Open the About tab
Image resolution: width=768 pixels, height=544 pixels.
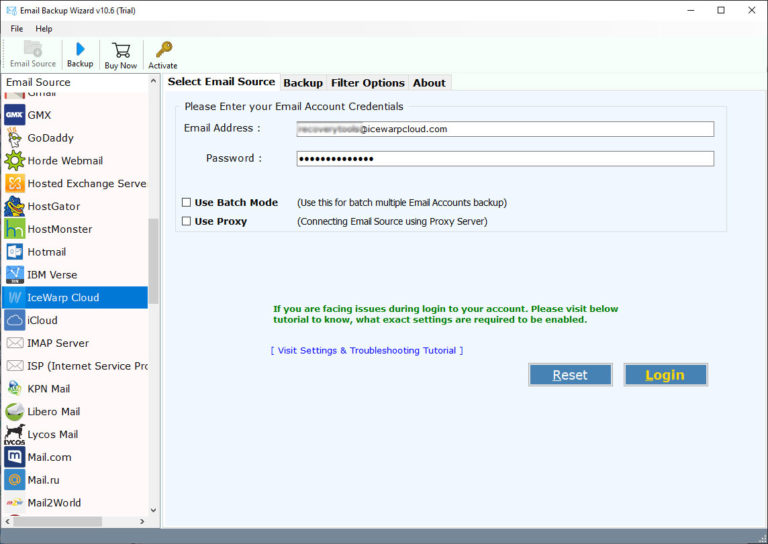click(429, 83)
